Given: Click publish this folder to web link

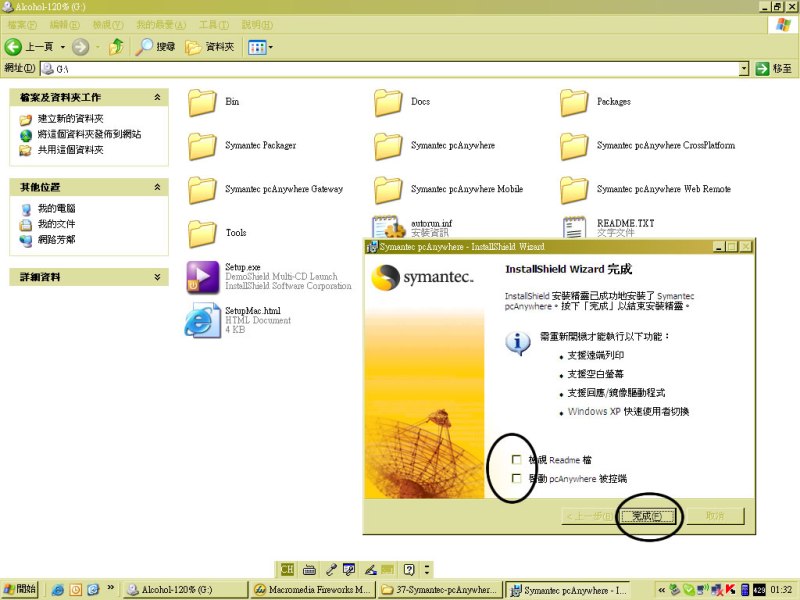Looking at the screenshot, I should pyautogui.click(x=89, y=134).
